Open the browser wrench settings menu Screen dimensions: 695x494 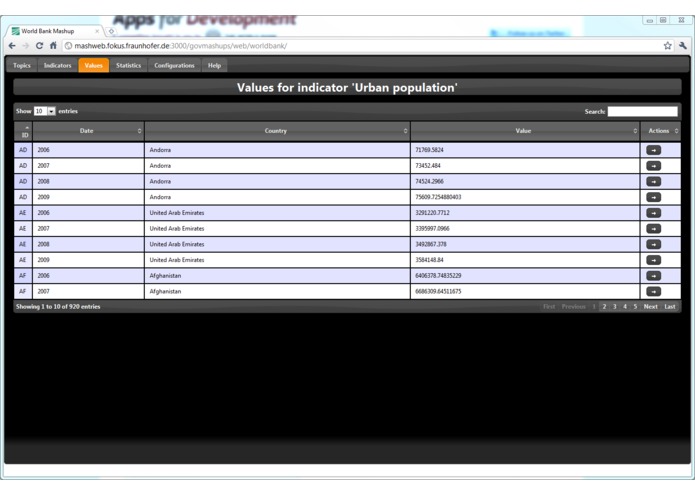tap(683, 46)
